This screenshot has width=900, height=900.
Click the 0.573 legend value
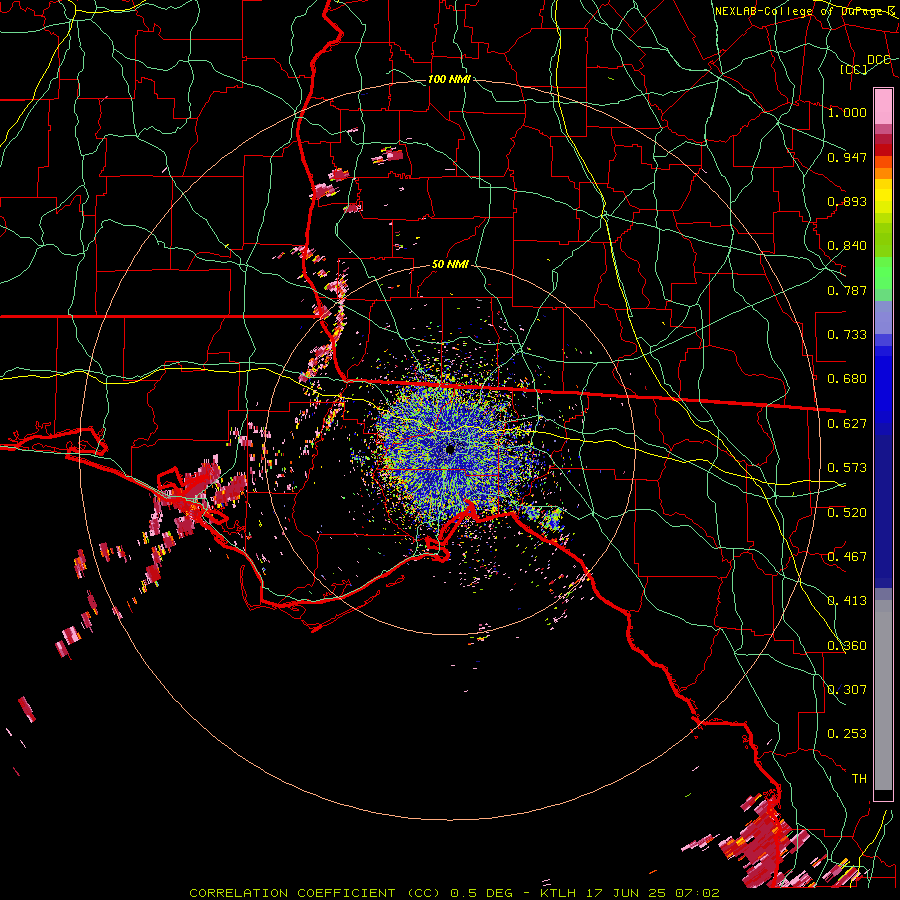point(847,468)
